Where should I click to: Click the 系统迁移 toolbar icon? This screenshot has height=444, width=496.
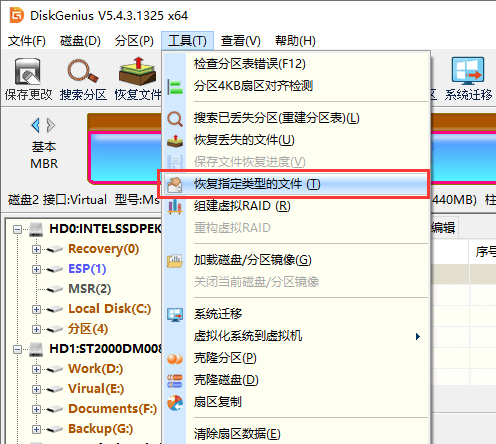tap(468, 79)
